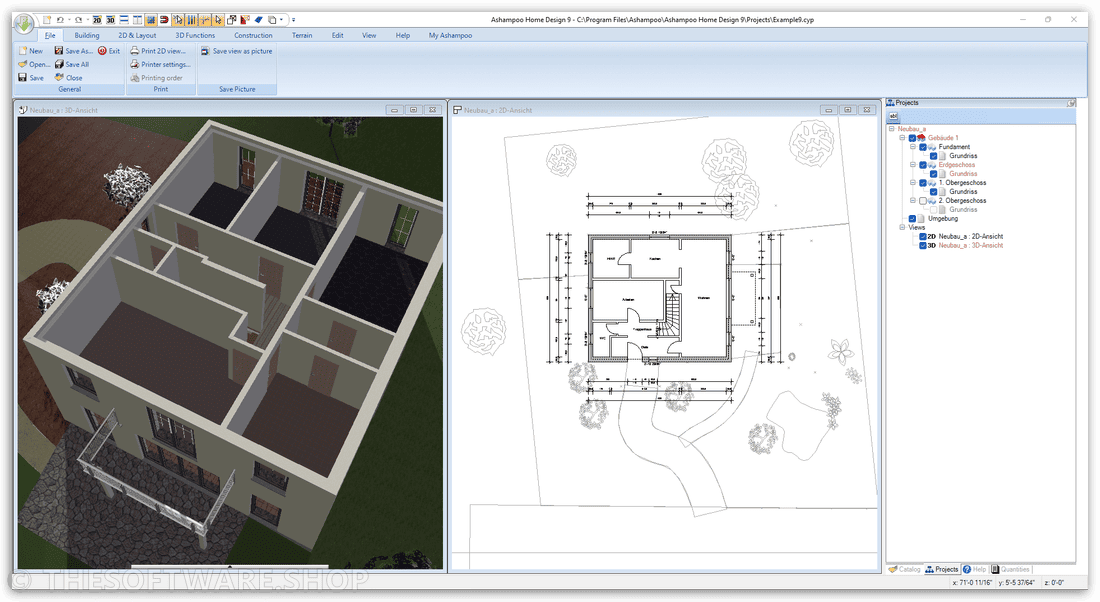The image size is (1100, 602).
Task: Open the My Ashampoo ribbon tab
Action: (450, 35)
